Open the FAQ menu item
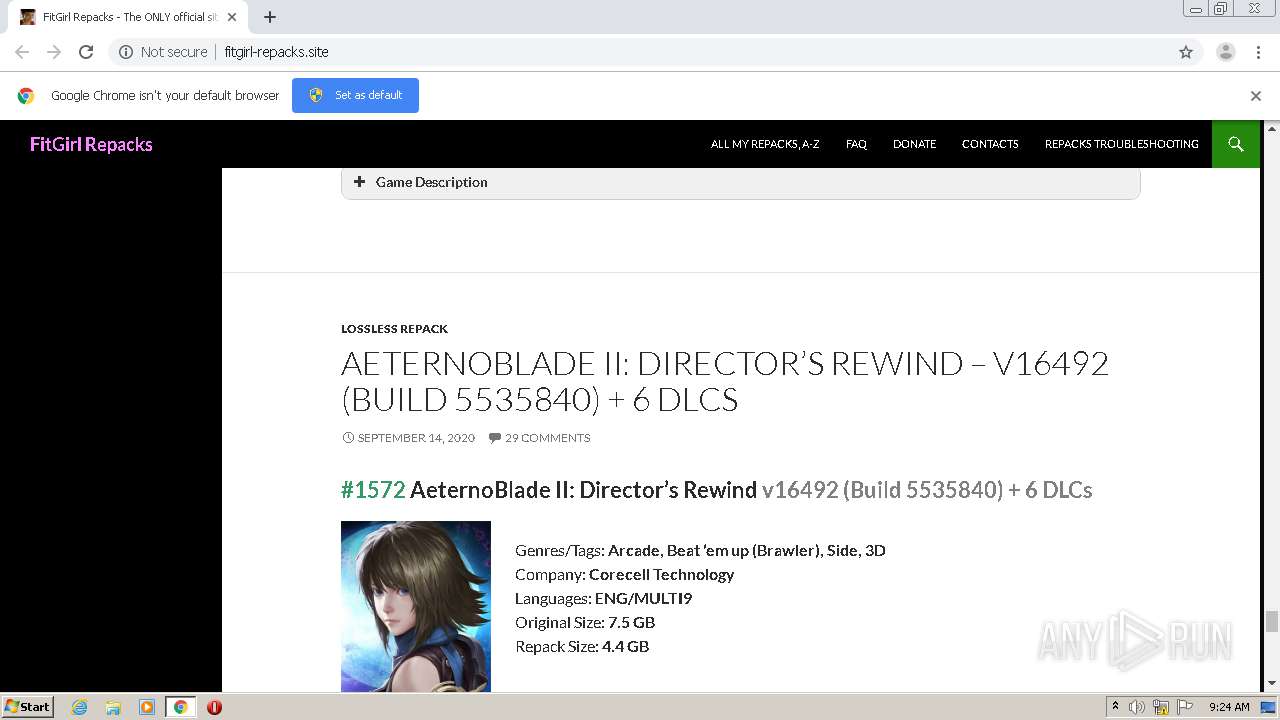Viewport: 1280px width, 720px height. [856, 144]
